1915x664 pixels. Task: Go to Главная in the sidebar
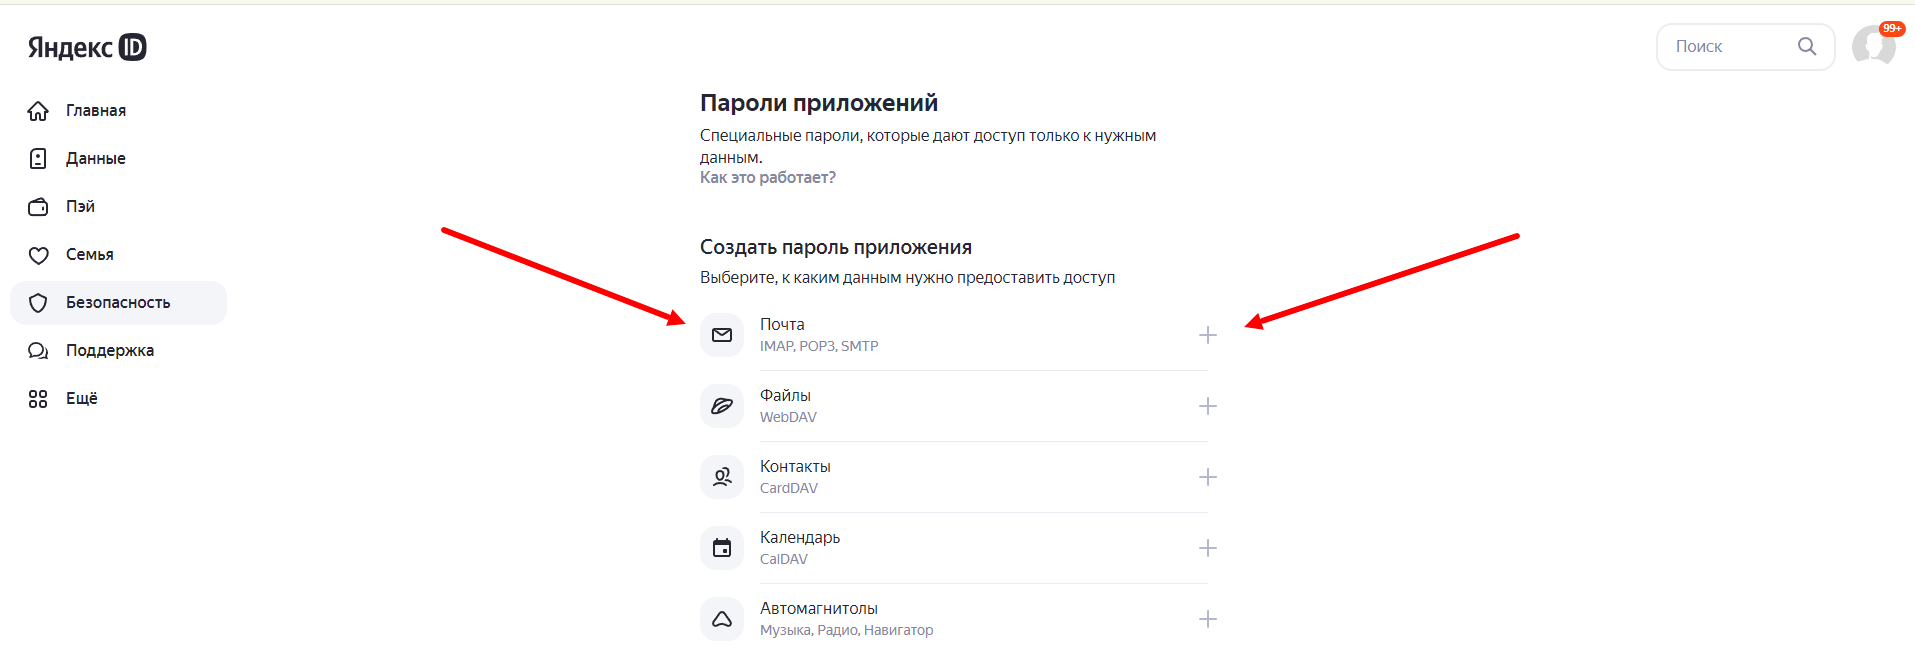pos(118,111)
